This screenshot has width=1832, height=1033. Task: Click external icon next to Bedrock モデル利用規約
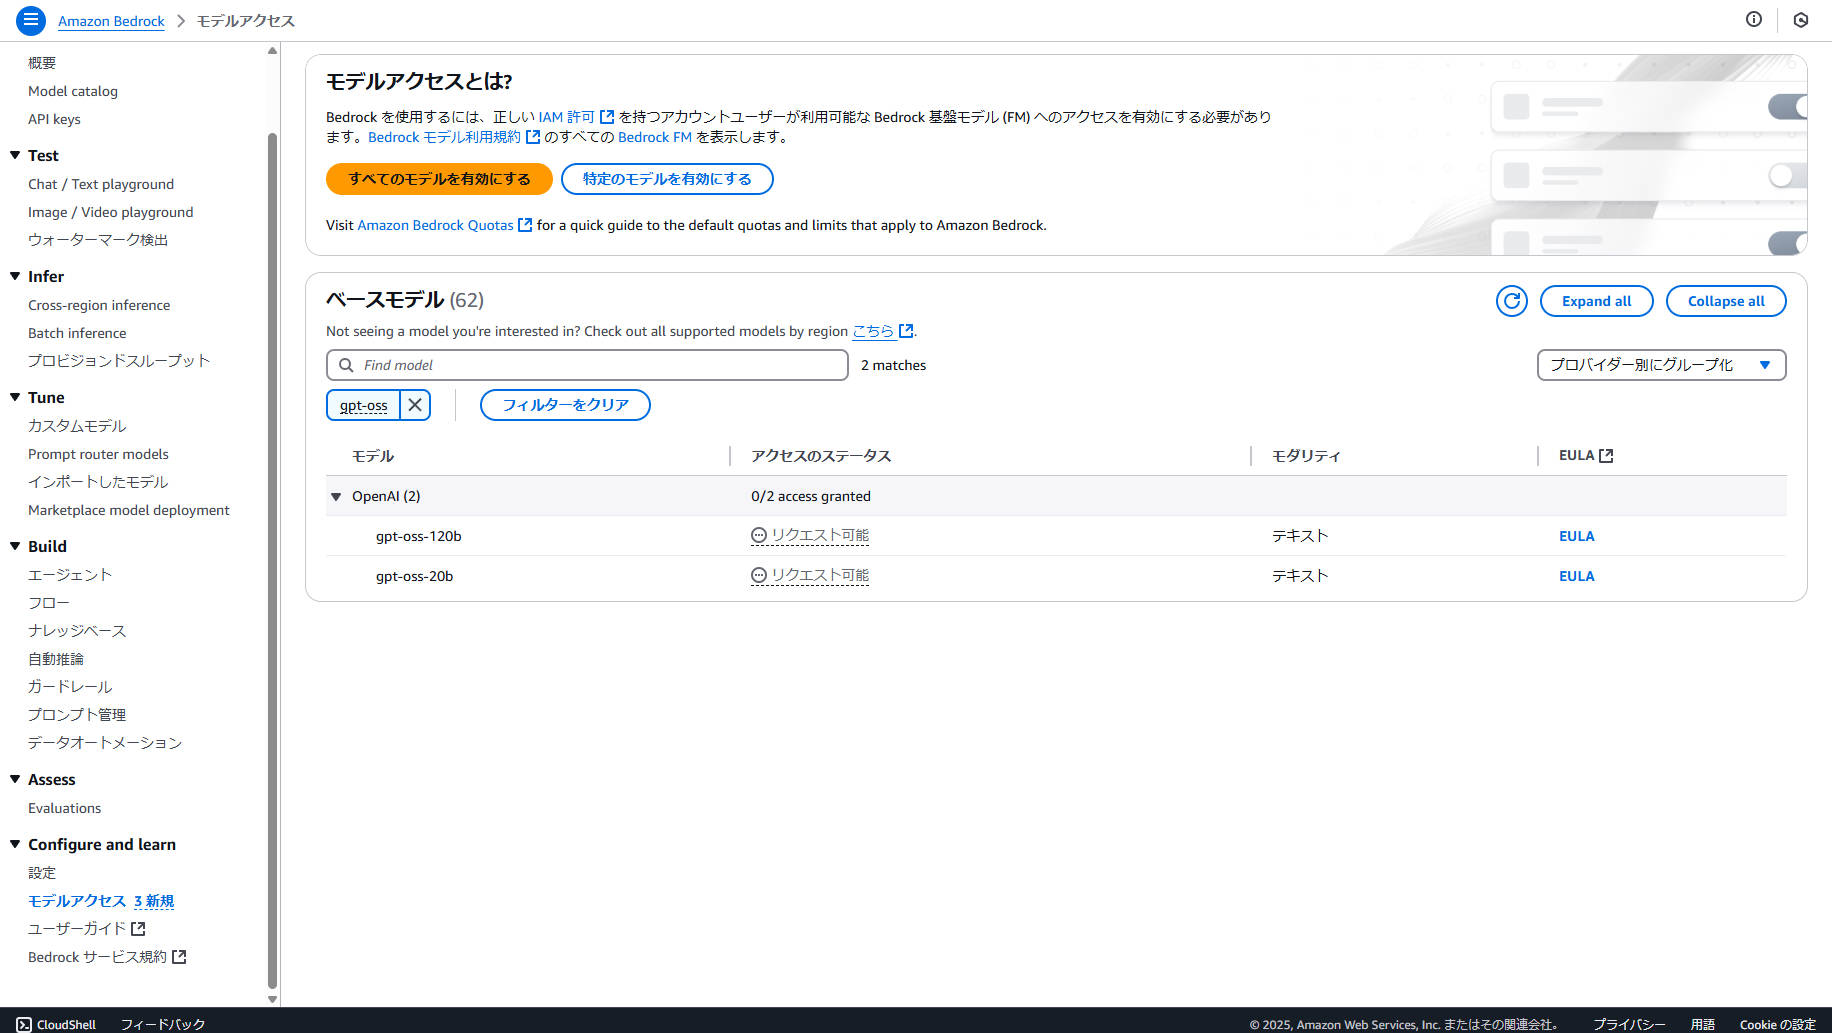pos(533,137)
